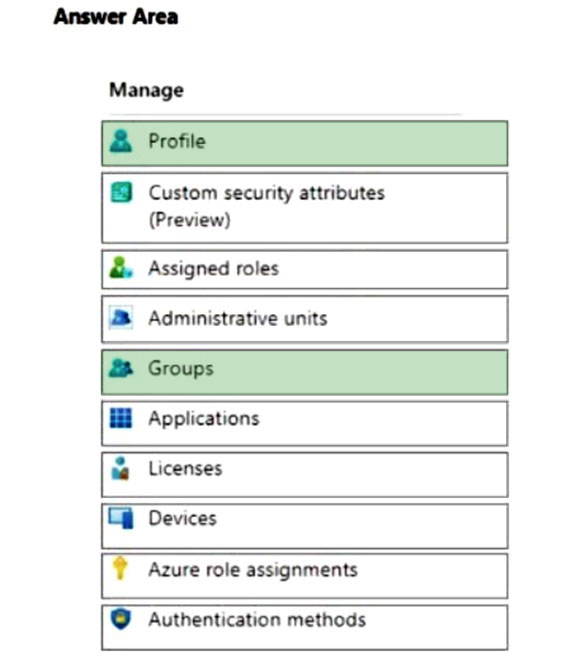Click the Administrative units icon
The width and height of the screenshot is (585, 663).
(x=121, y=318)
